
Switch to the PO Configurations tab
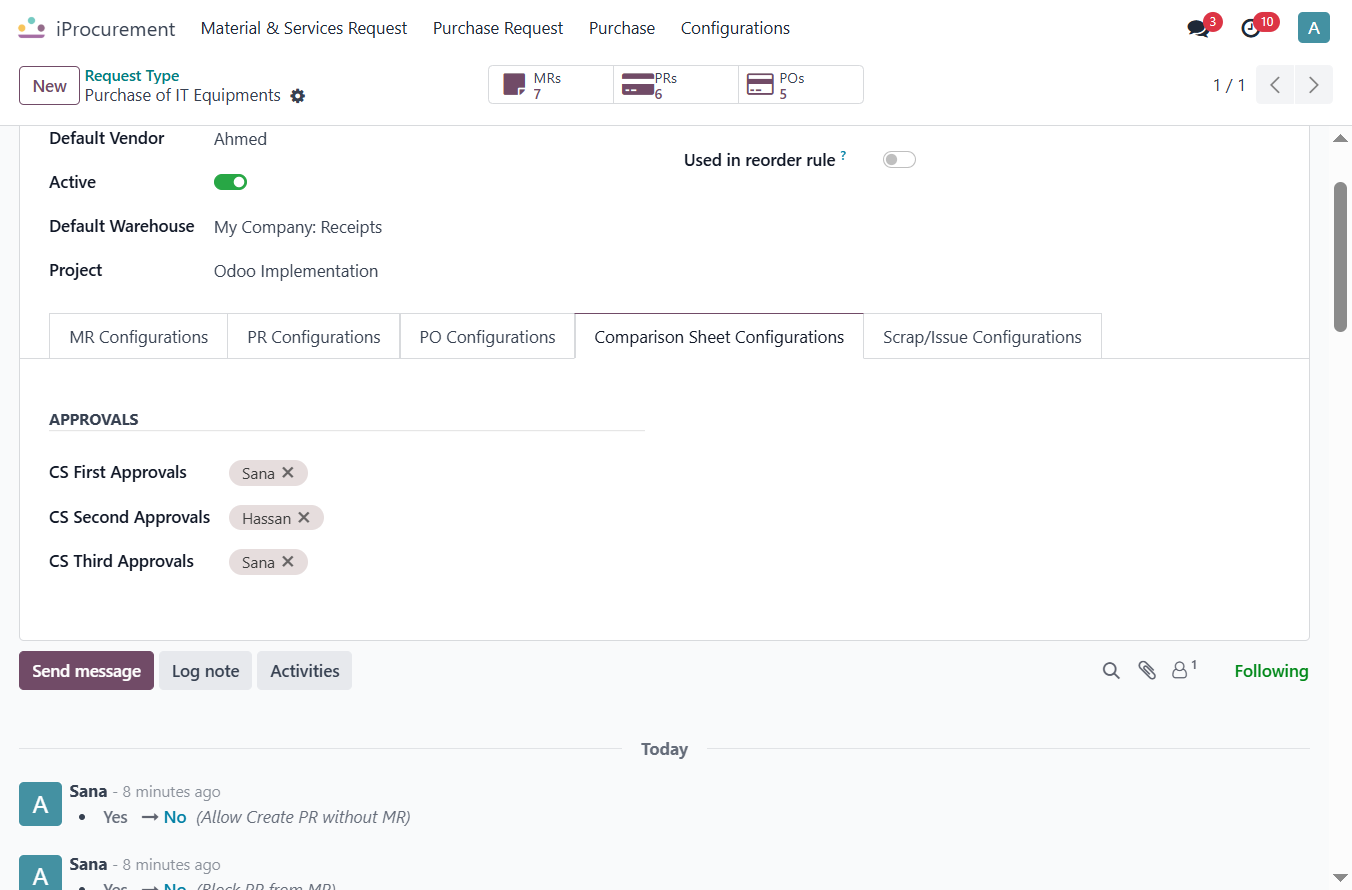[x=487, y=337]
